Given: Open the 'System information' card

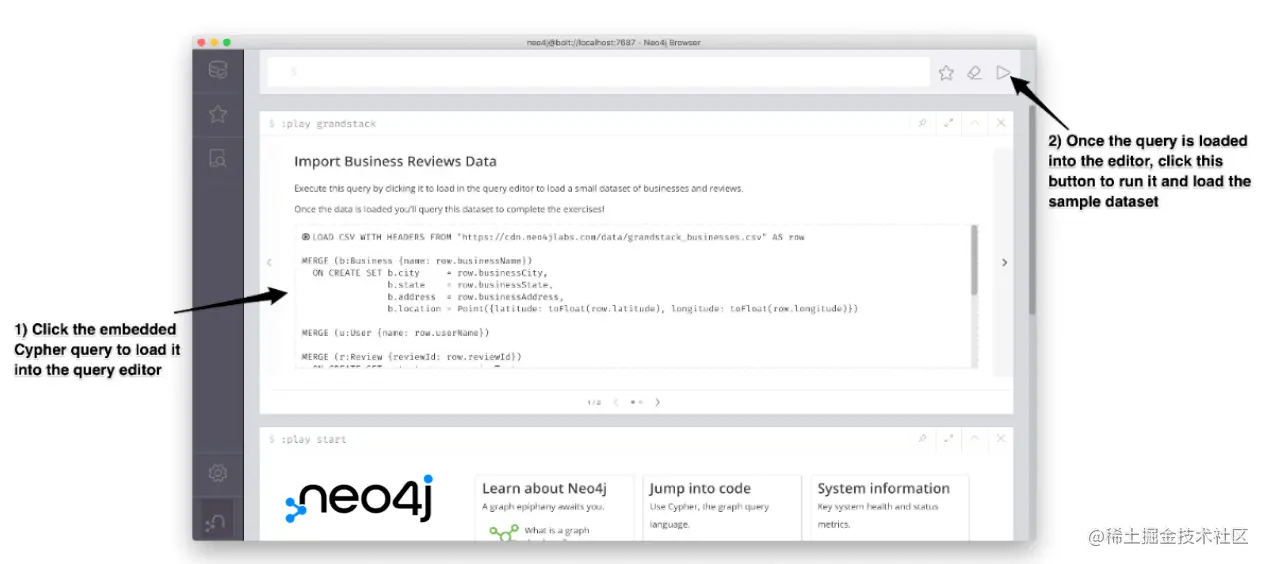Looking at the screenshot, I should pyautogui.click(x=890, y=508).
